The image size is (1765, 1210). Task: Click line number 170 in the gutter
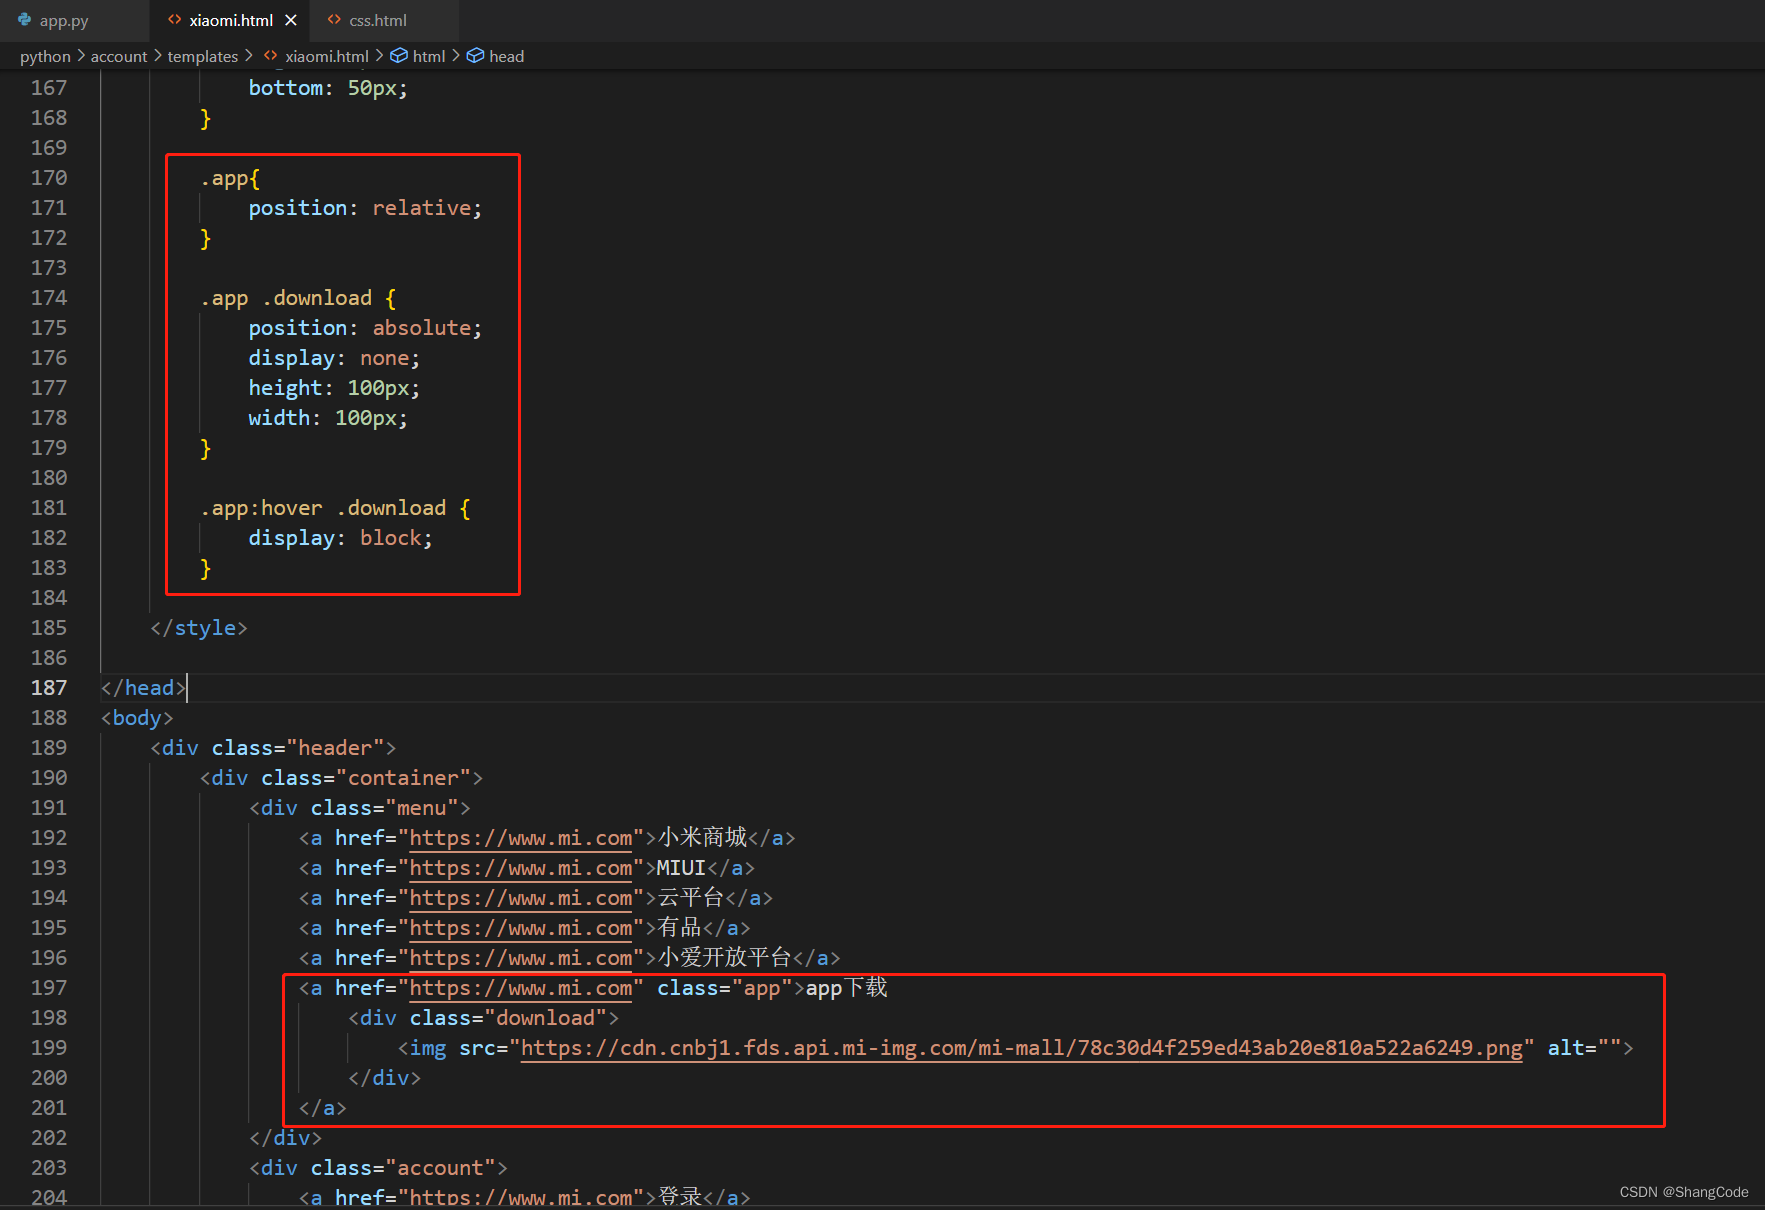click(49, 178)
